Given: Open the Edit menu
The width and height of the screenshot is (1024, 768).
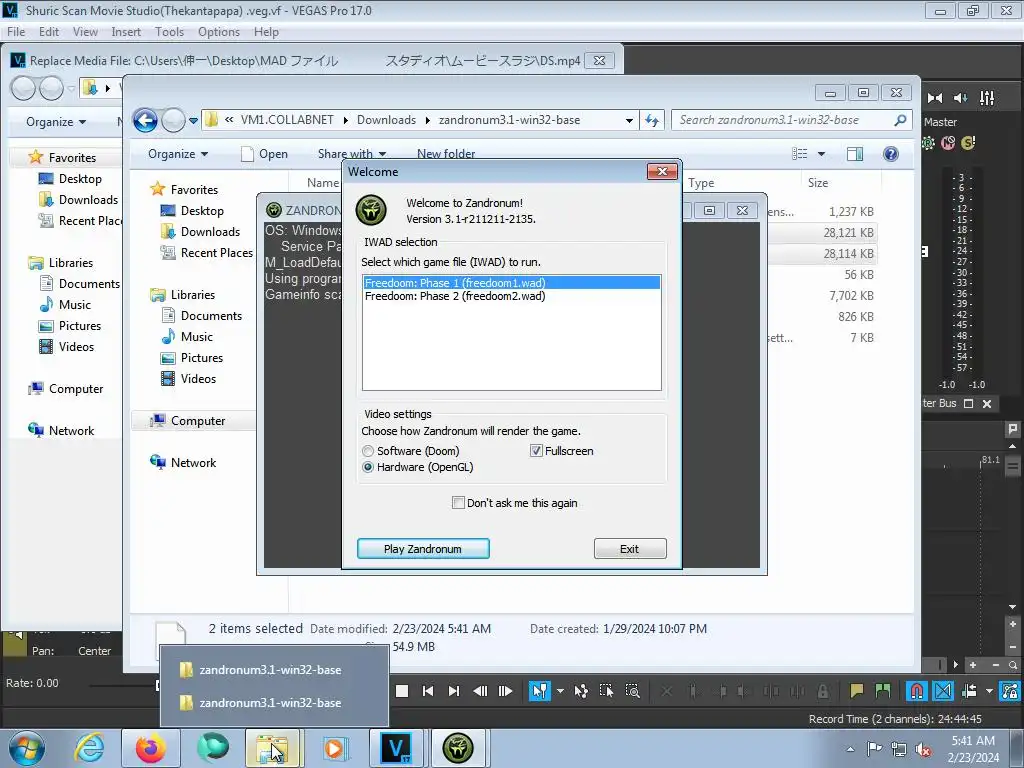Looking at the screenshot, I should (x=48, y=31).
